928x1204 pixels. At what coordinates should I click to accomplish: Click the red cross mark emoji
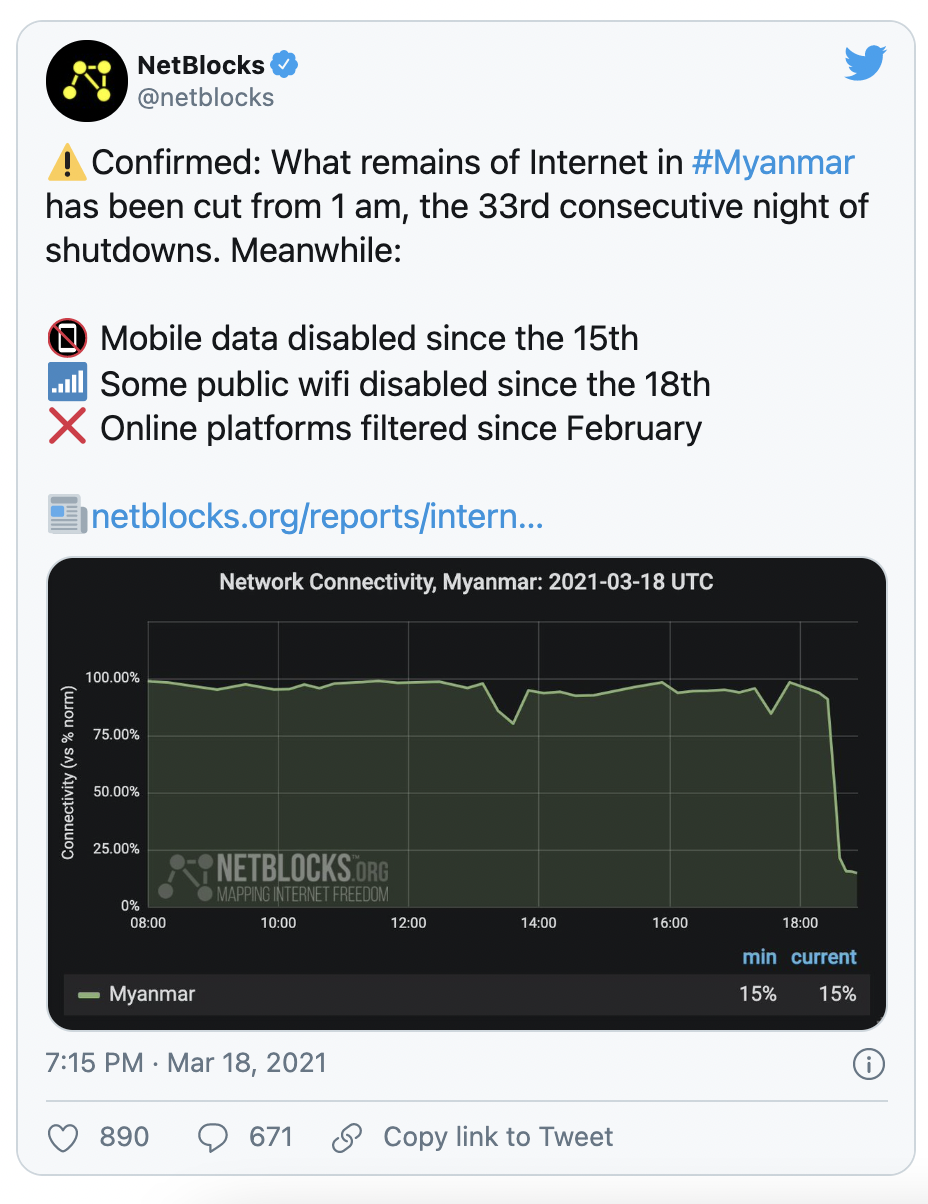67,428
